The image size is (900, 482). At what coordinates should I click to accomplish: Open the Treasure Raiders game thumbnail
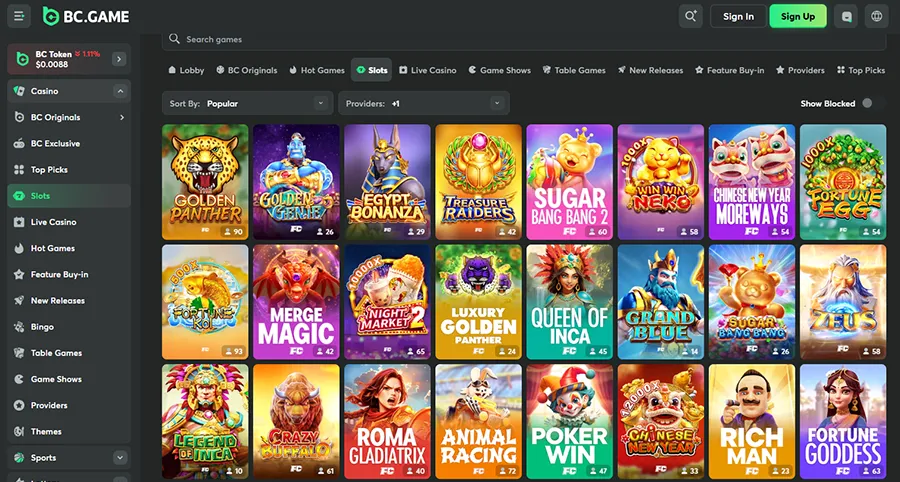[x=479, y=182]
